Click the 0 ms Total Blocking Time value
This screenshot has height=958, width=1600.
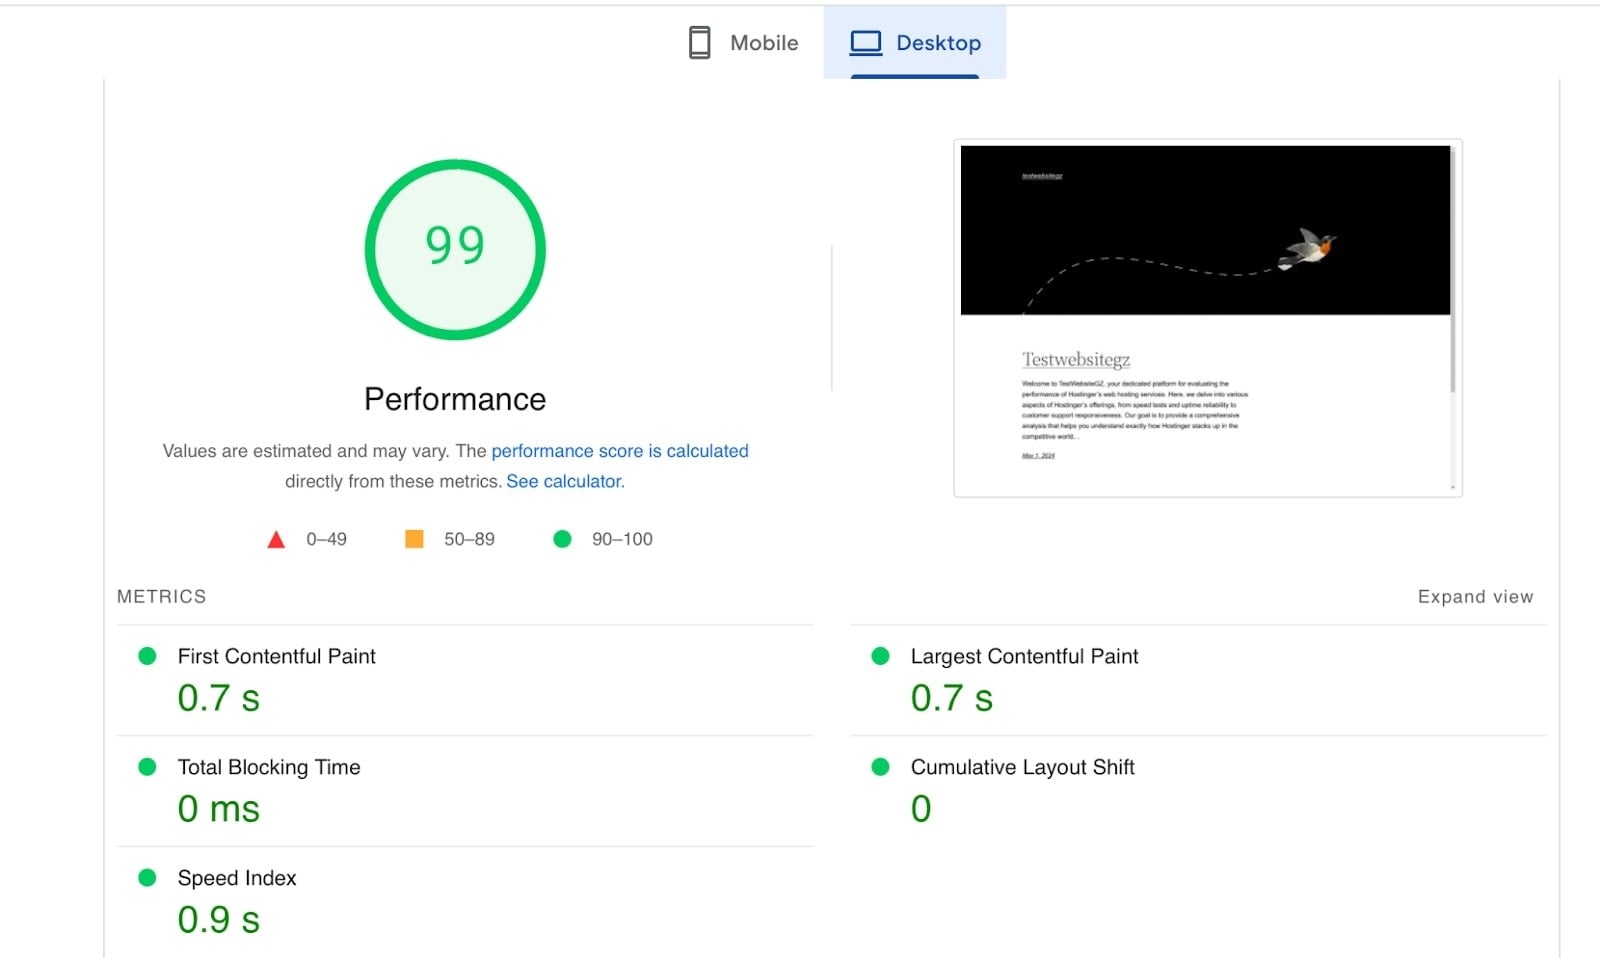point(219,808)
